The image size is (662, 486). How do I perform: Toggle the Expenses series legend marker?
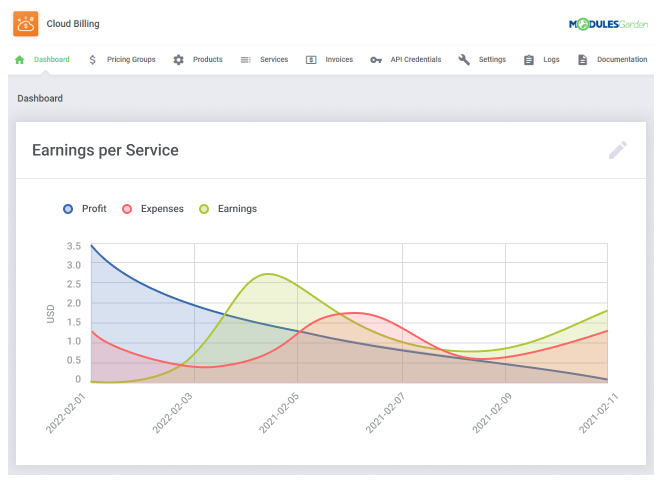[x=127, y=209]
